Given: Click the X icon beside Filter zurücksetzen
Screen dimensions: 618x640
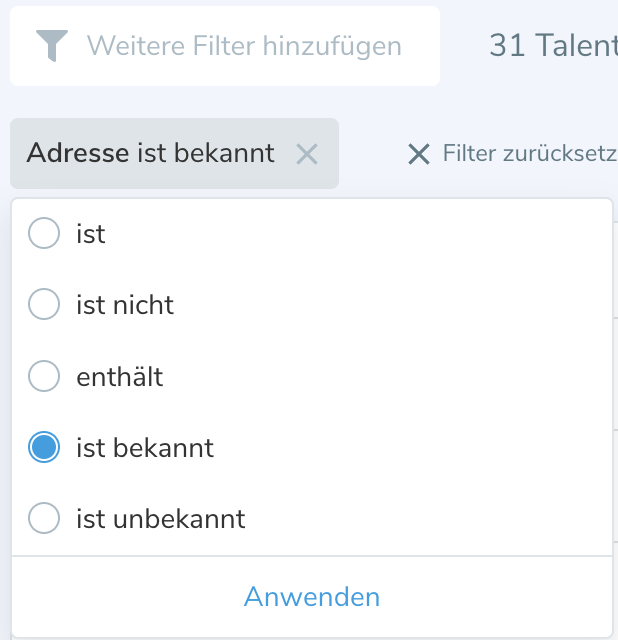Looking at the screenshot, I should tap(419, 154).
